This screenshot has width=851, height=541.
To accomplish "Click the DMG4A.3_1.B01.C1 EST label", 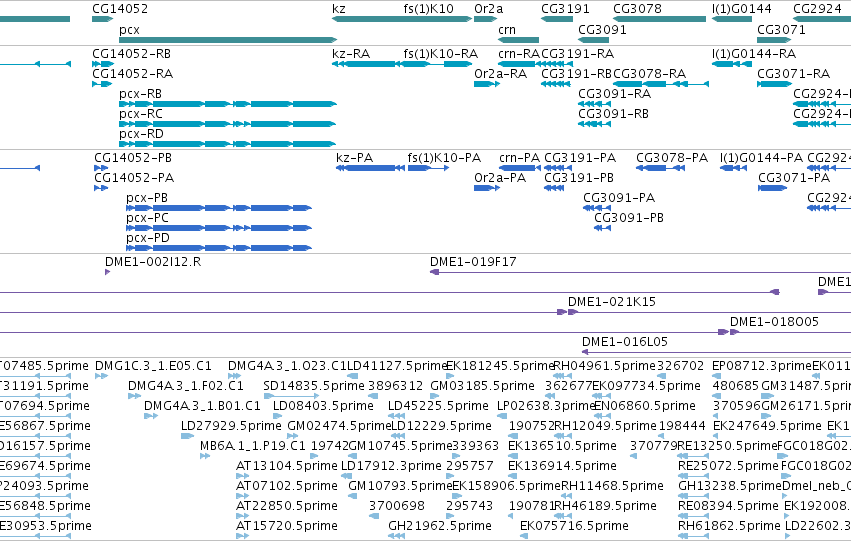I will [x=202, y=406].
